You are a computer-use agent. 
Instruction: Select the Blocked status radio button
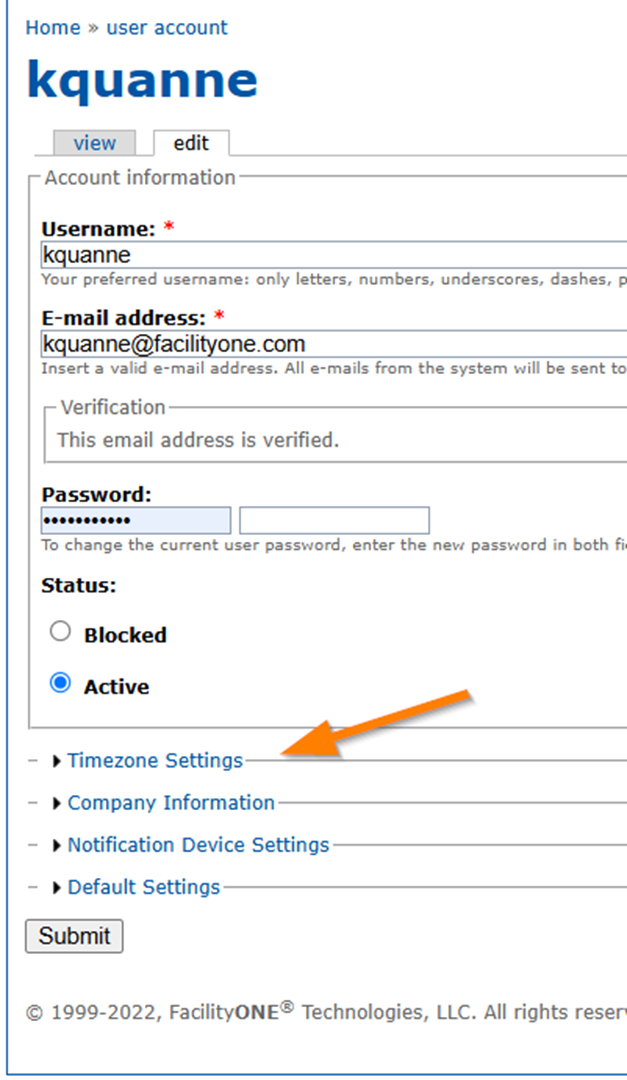60,631
